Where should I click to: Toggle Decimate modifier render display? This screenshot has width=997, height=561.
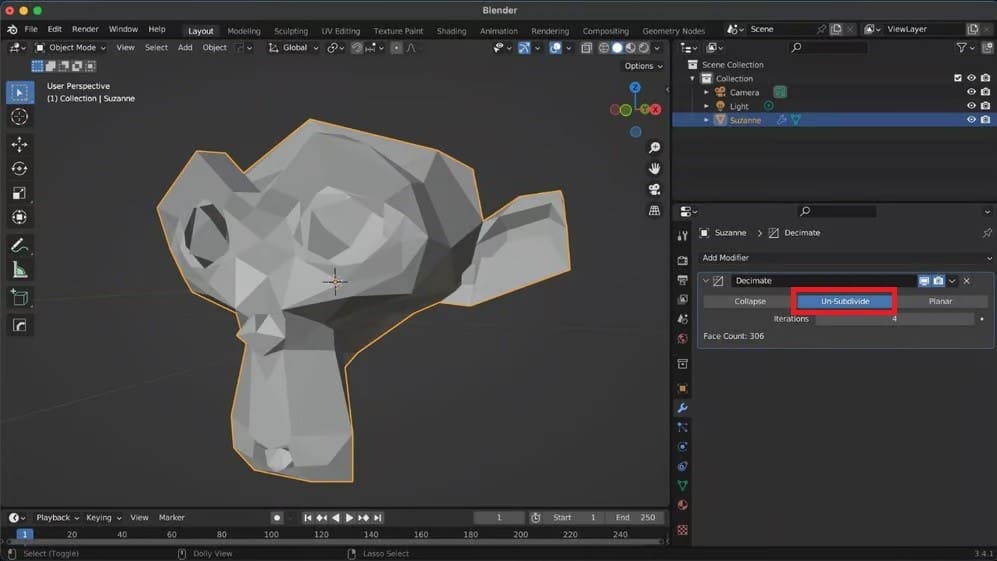pyautogui.click(x=938, y=280)
